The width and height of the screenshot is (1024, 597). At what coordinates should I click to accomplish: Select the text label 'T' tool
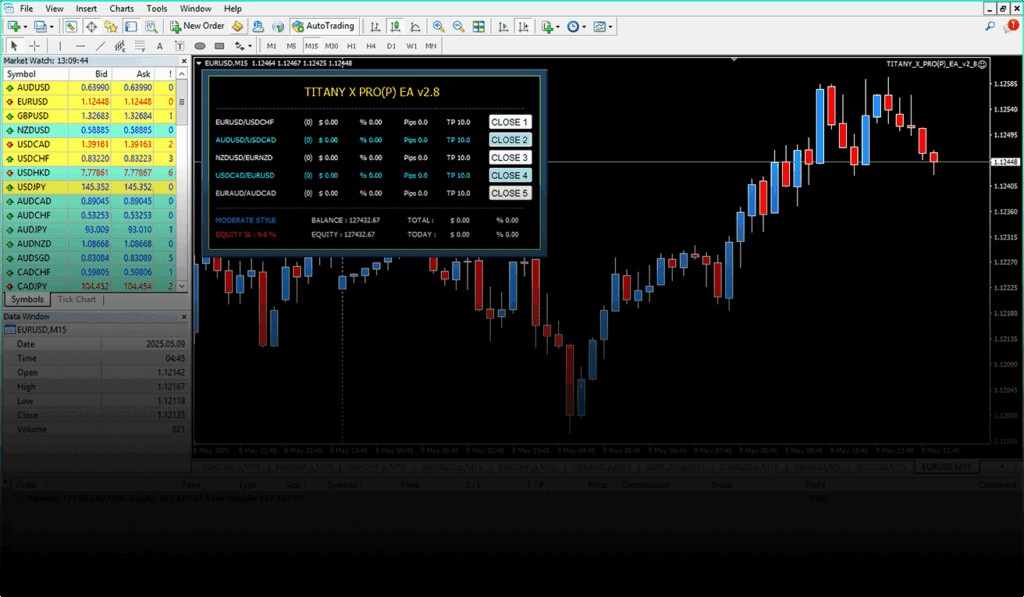point(180,46)
